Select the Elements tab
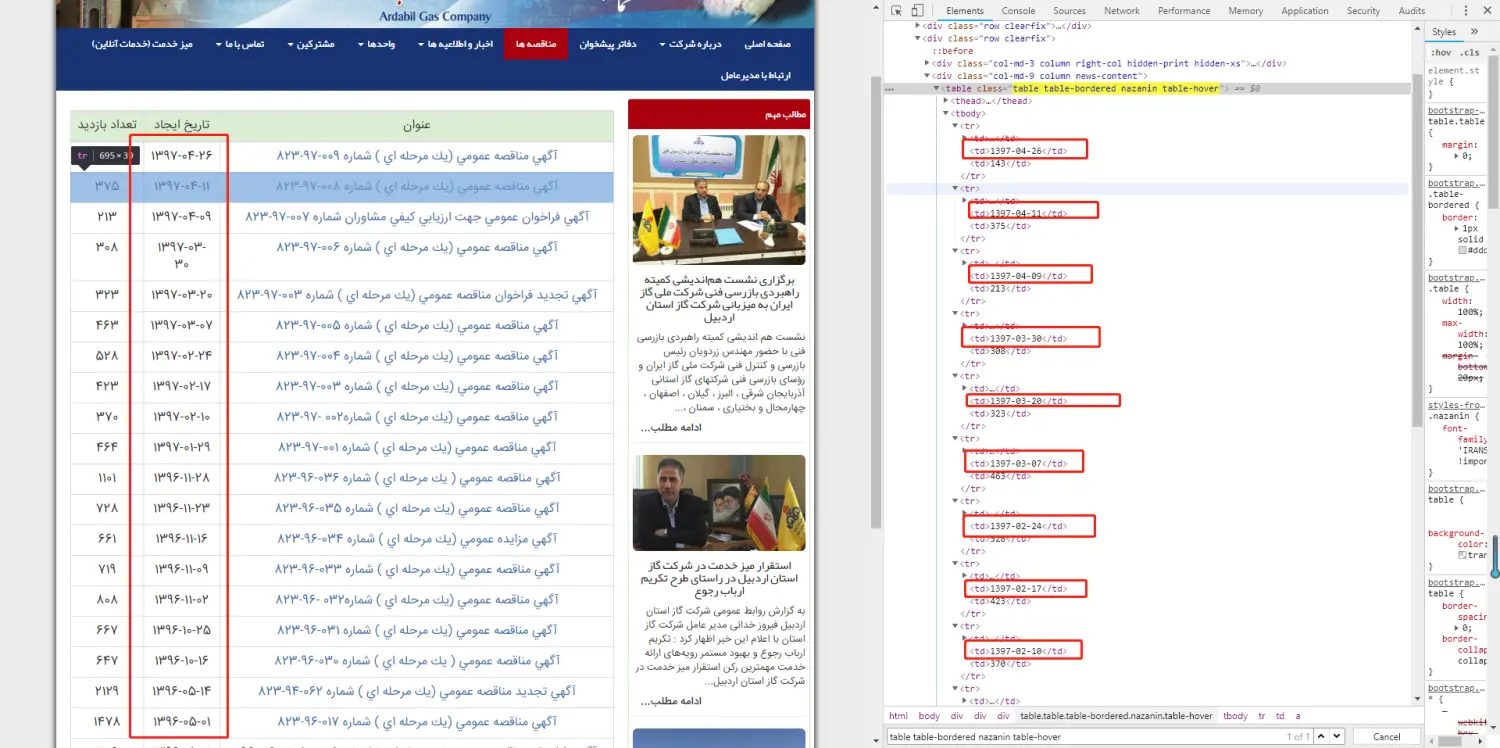The image size is (1500, 748). pyautogui.click(x=965, y=11)
